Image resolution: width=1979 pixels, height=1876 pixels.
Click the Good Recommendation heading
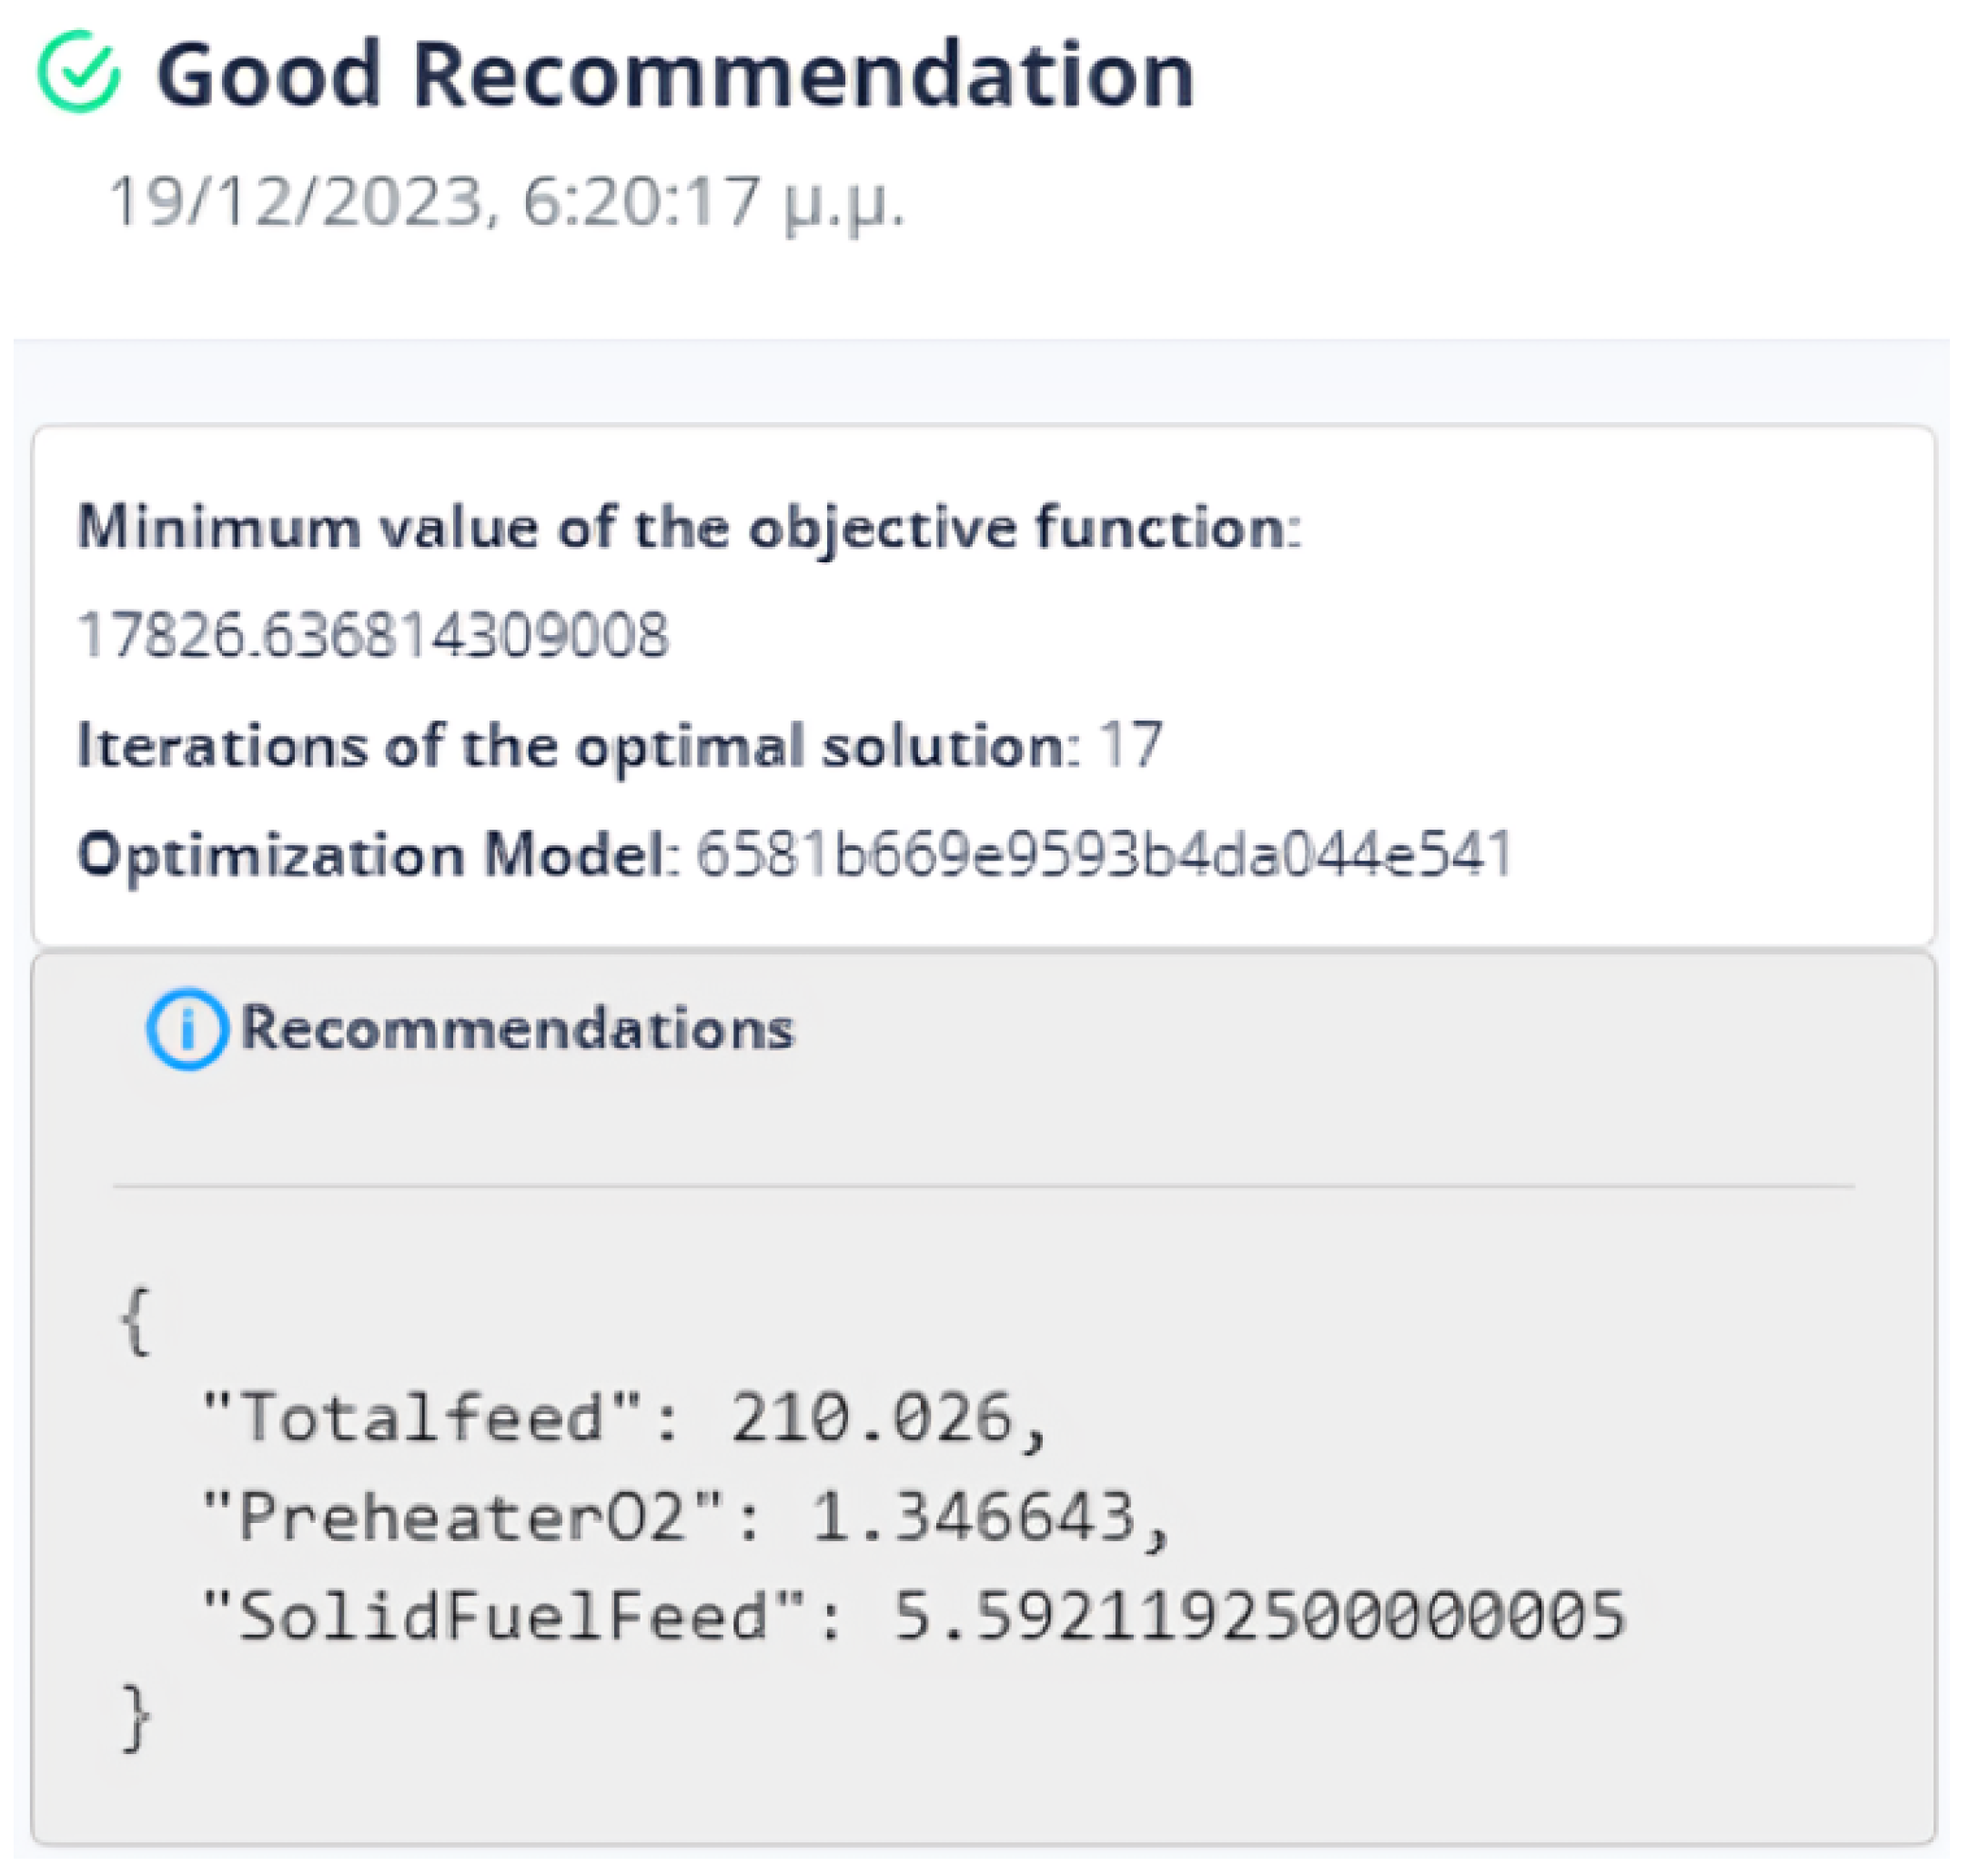675,75
